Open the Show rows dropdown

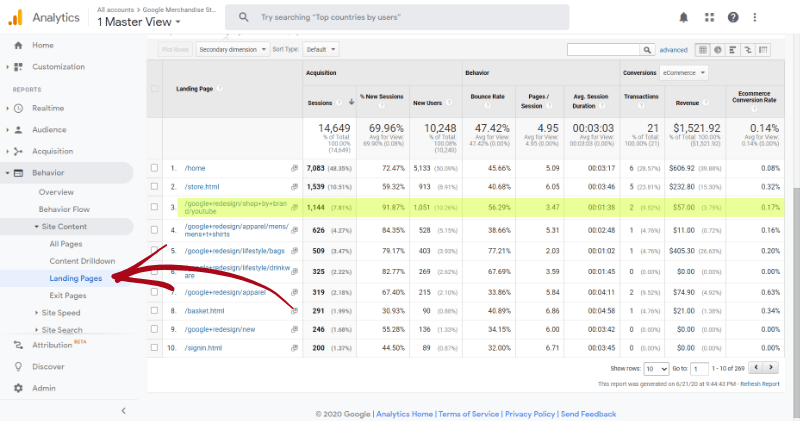click(x=656, y=368)
